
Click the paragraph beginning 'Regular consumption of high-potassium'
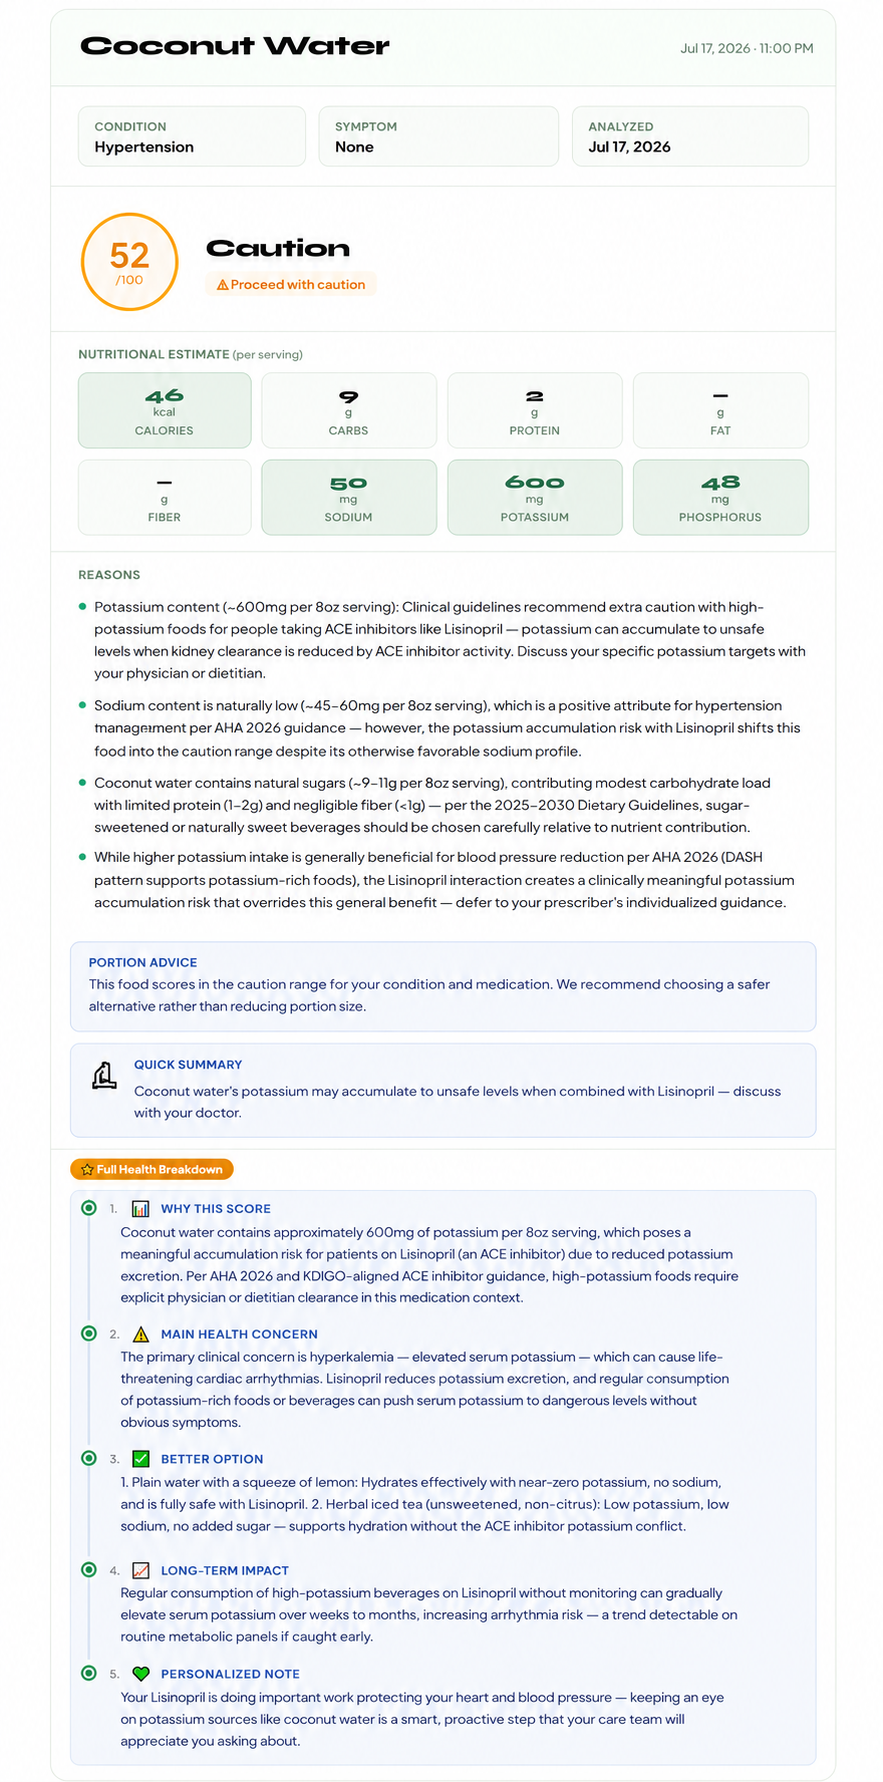point(429,1615)
